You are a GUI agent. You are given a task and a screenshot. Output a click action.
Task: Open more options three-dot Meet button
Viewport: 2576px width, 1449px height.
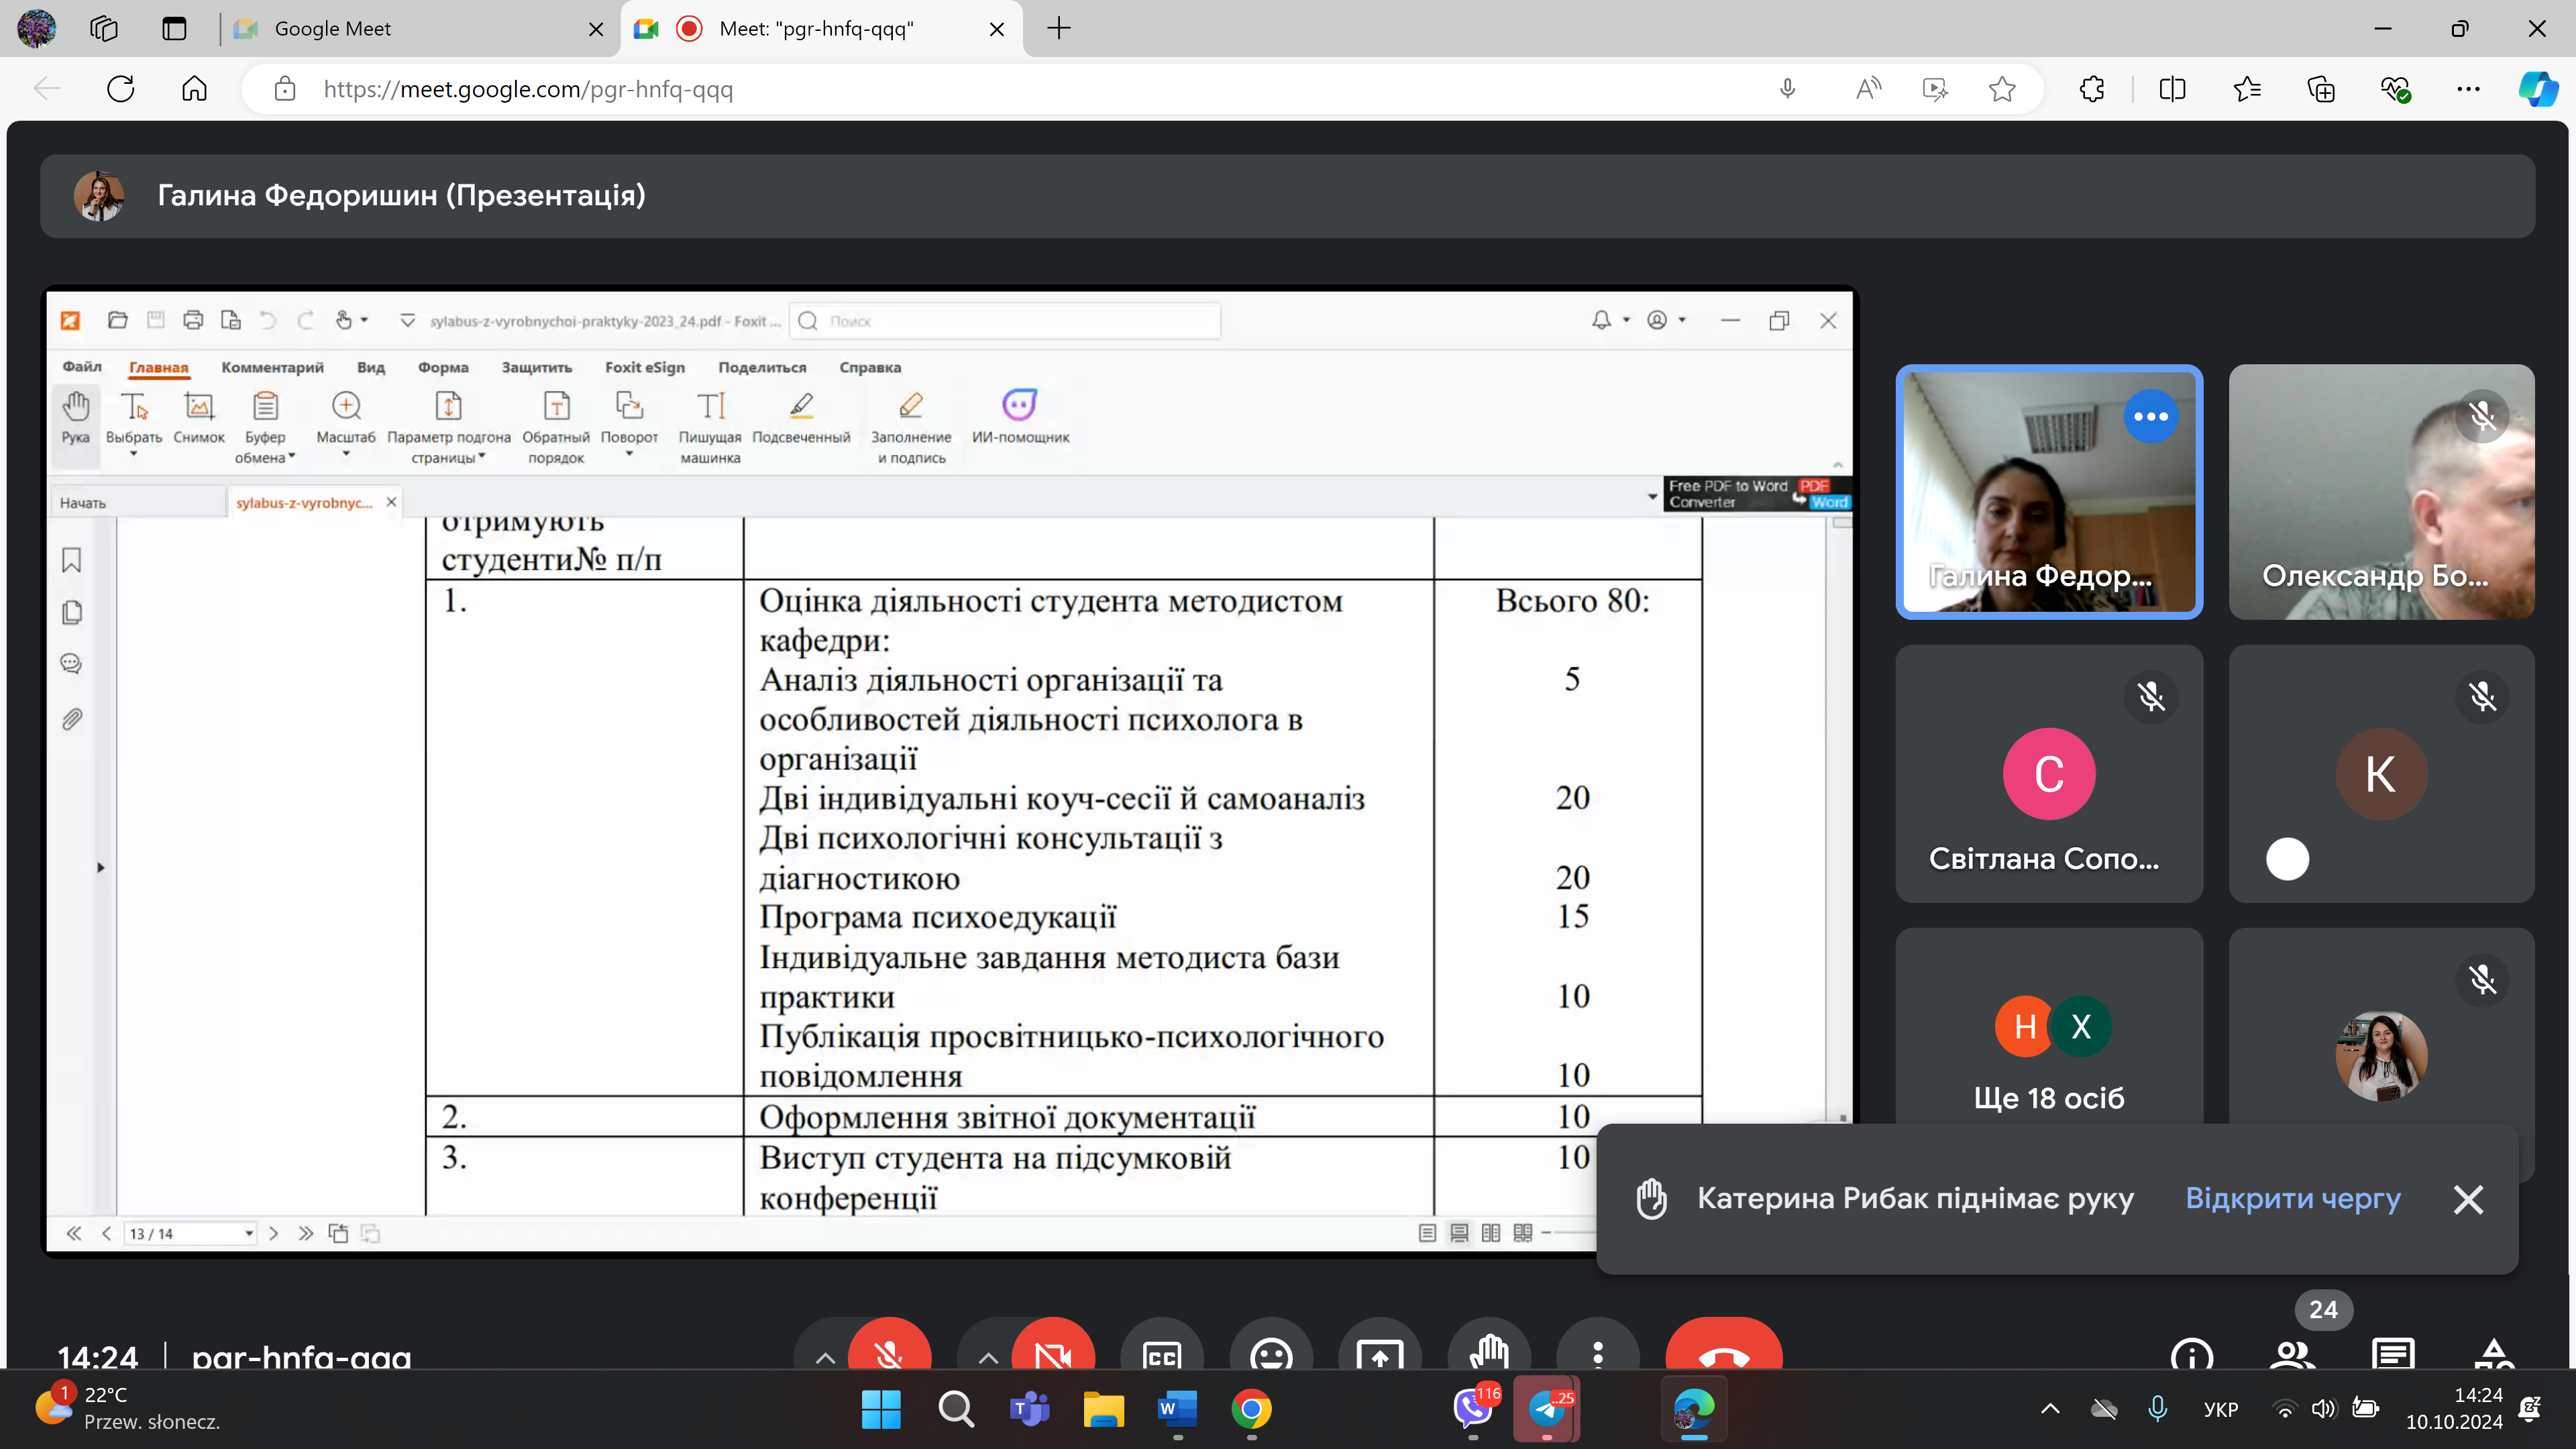point(1597,1352)
